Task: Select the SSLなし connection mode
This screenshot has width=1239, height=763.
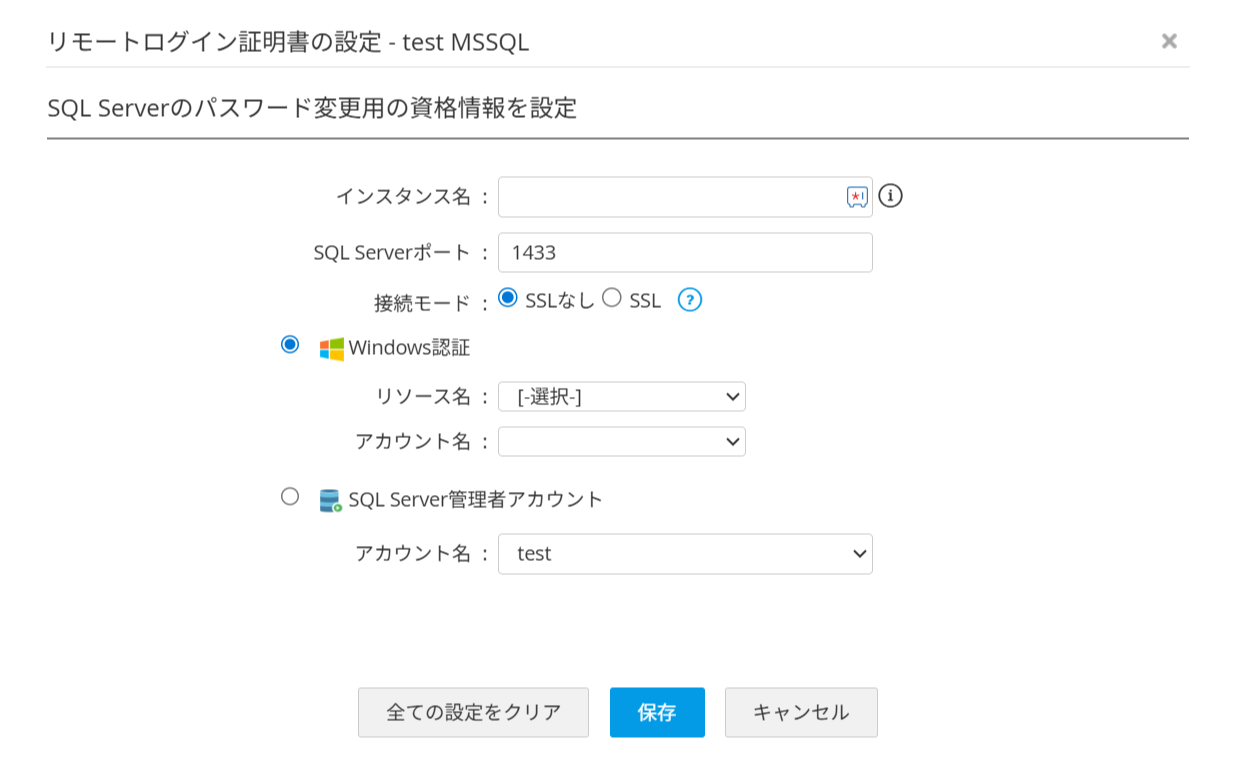Action: coord(508,298)
